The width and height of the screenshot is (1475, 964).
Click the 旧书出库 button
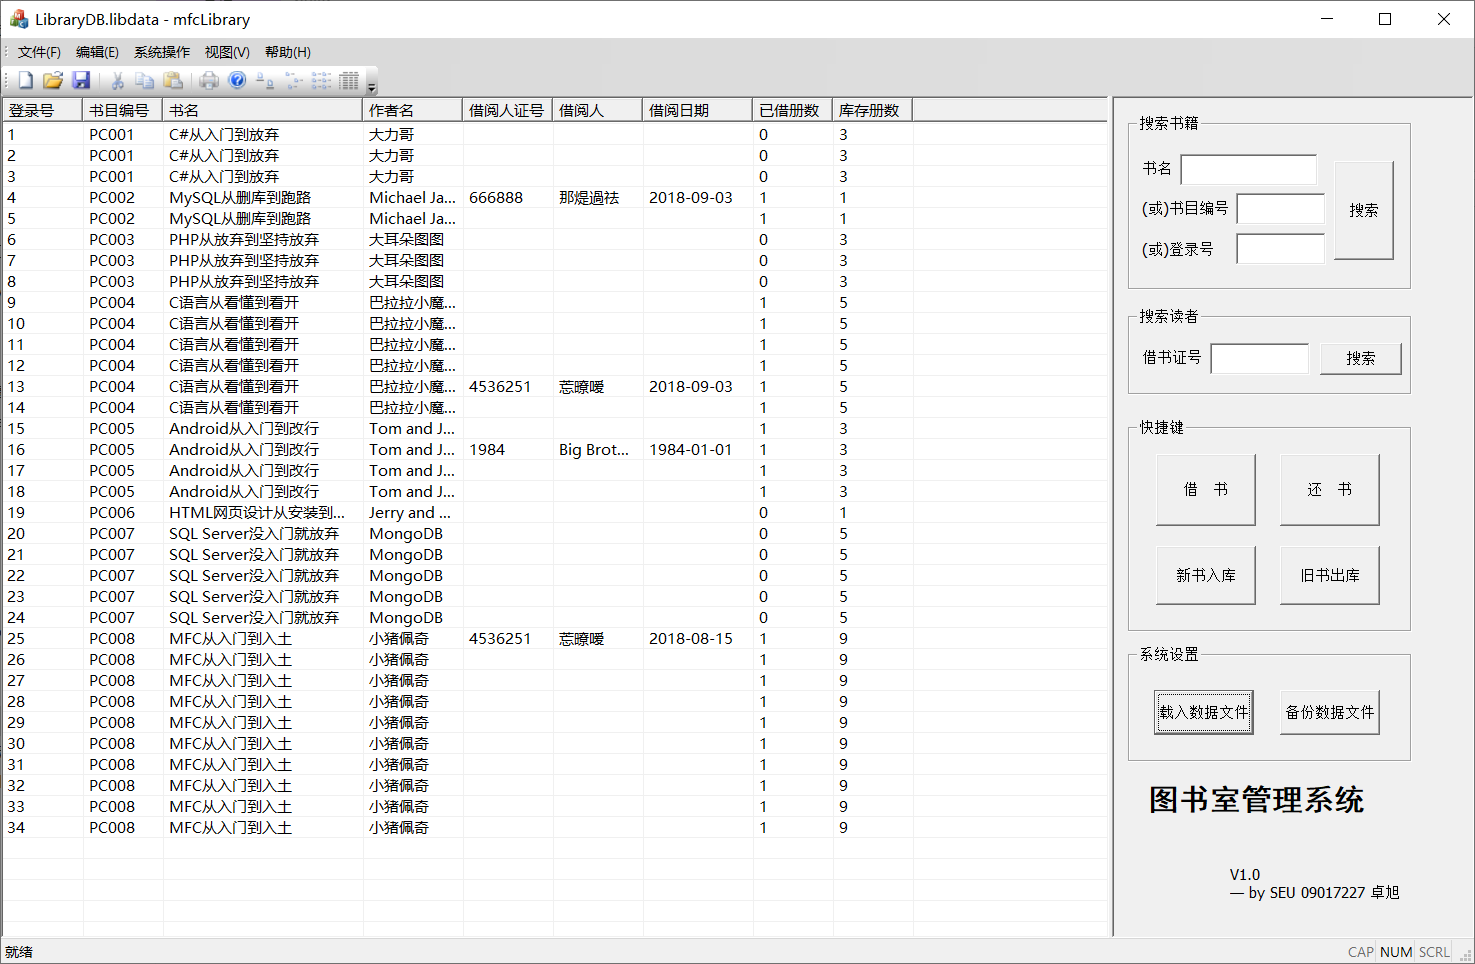1330,576
